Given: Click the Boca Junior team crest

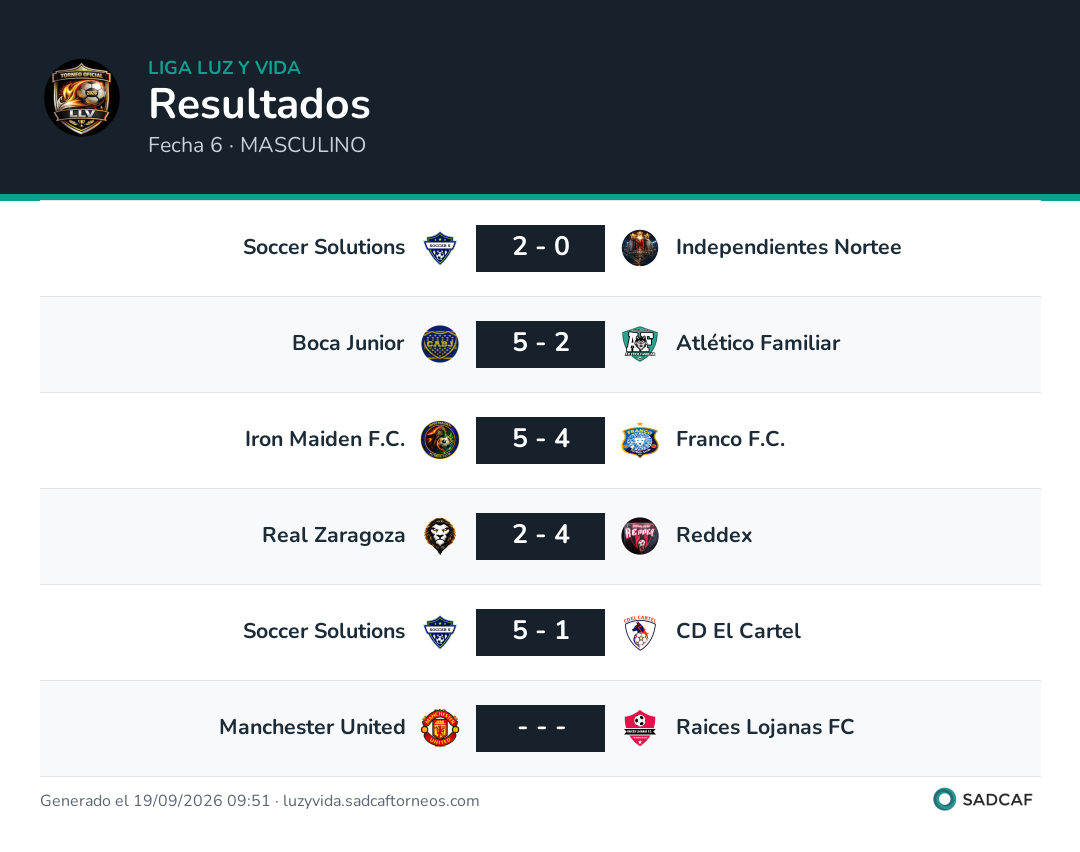Looking at the screenshot, I should point(439,344).
